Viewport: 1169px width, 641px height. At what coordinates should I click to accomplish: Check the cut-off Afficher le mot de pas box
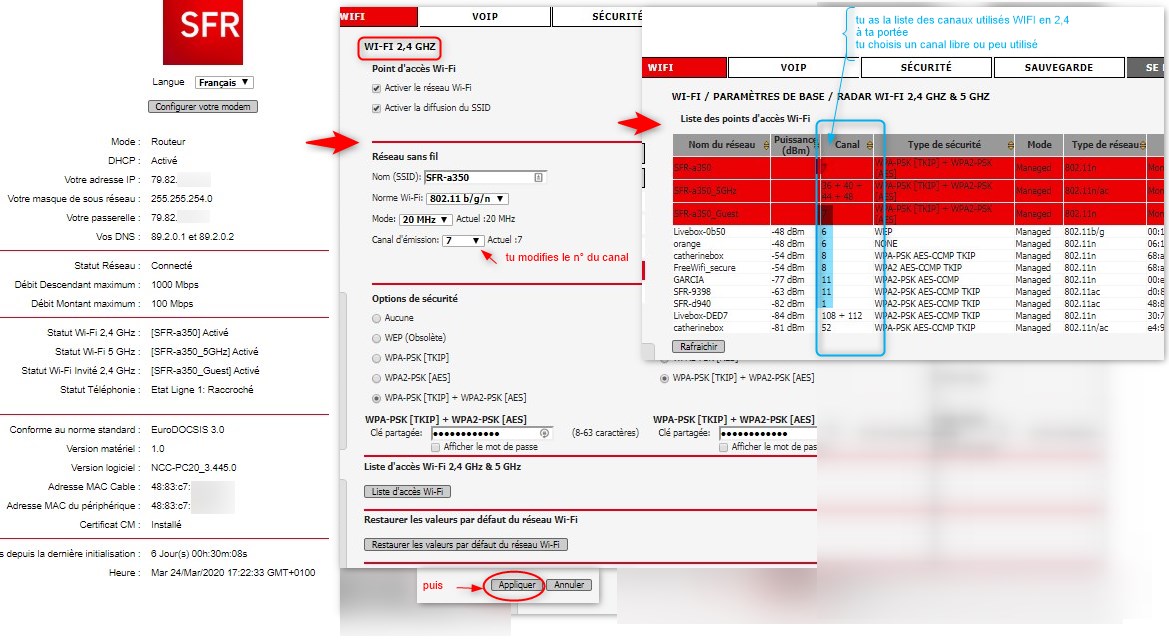723,447
